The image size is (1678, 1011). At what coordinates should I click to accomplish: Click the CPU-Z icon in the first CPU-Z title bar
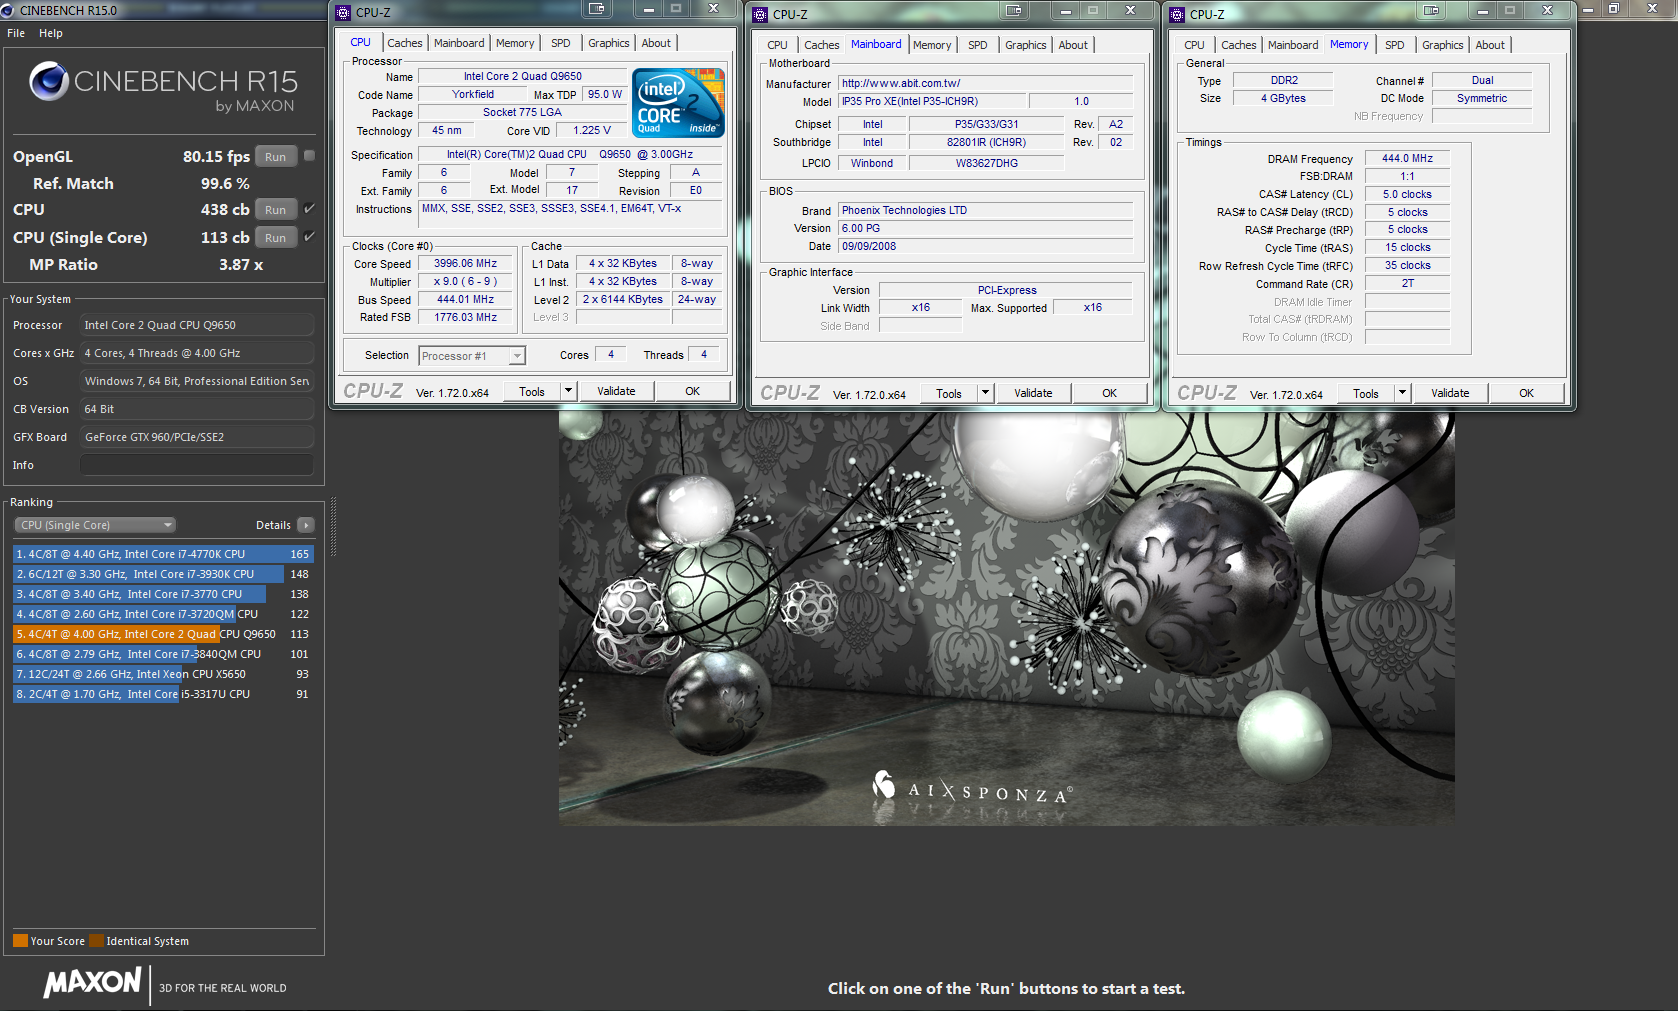(343, 13)
